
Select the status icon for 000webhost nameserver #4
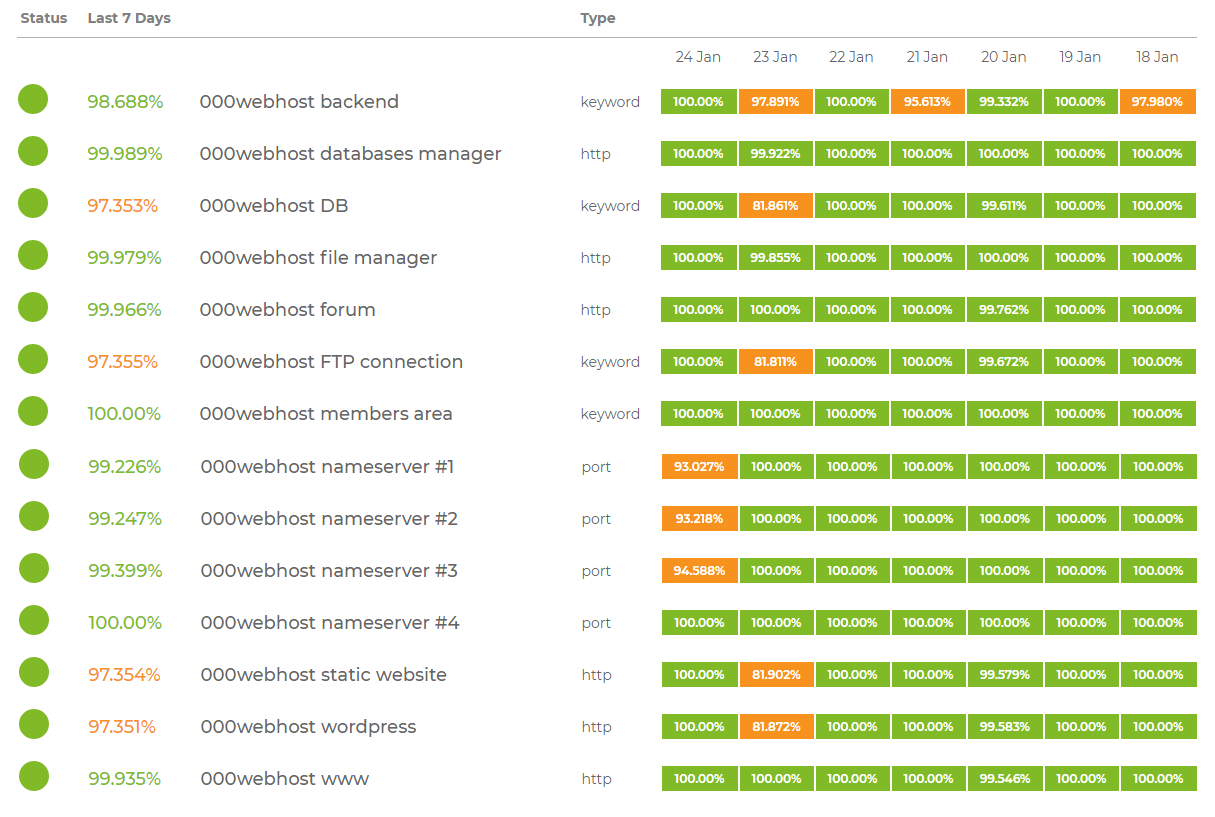click(34, 621)
